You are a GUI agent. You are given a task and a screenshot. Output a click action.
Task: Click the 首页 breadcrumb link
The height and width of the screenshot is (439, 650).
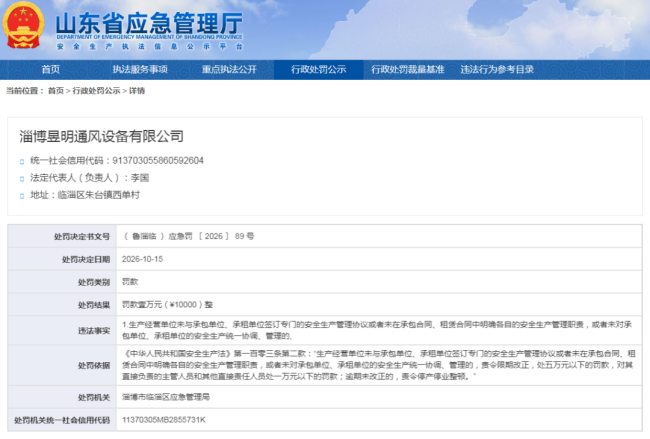(56, 91)
